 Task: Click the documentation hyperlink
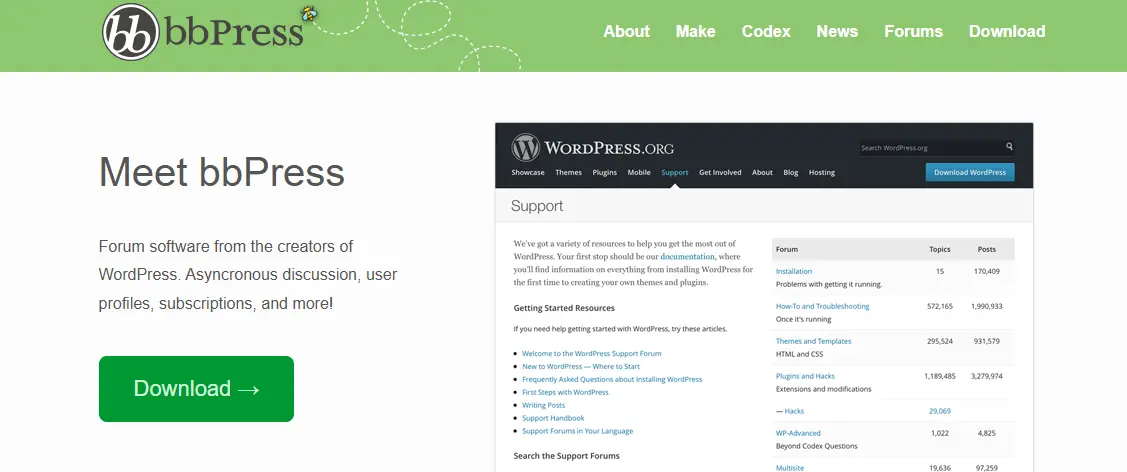point(687,257)
